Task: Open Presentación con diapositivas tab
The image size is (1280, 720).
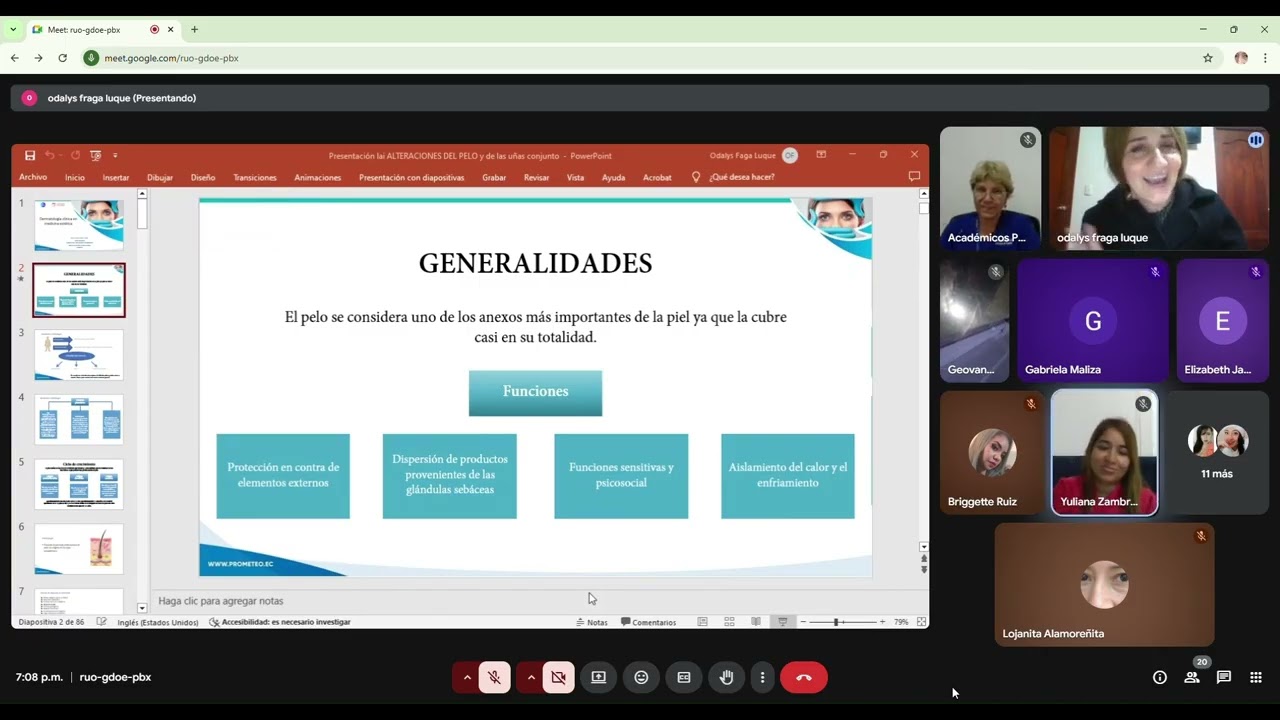Action: (x=412, y=177)
